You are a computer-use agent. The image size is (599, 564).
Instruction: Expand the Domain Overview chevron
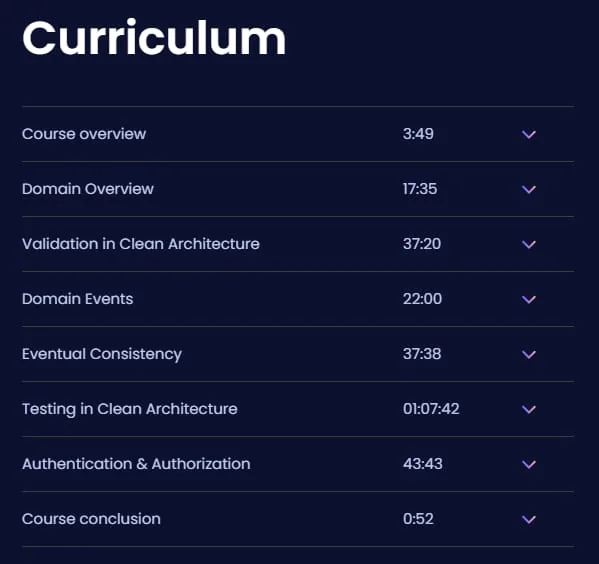(x=529, y=190)
